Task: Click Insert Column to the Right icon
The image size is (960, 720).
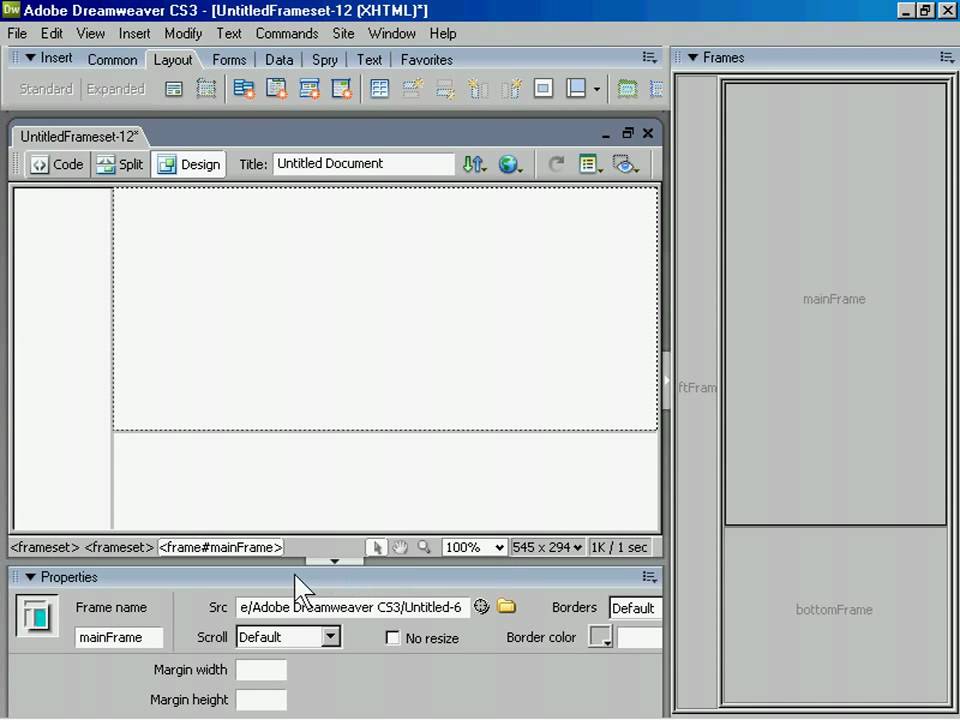Action: click(x=511, y=89)
